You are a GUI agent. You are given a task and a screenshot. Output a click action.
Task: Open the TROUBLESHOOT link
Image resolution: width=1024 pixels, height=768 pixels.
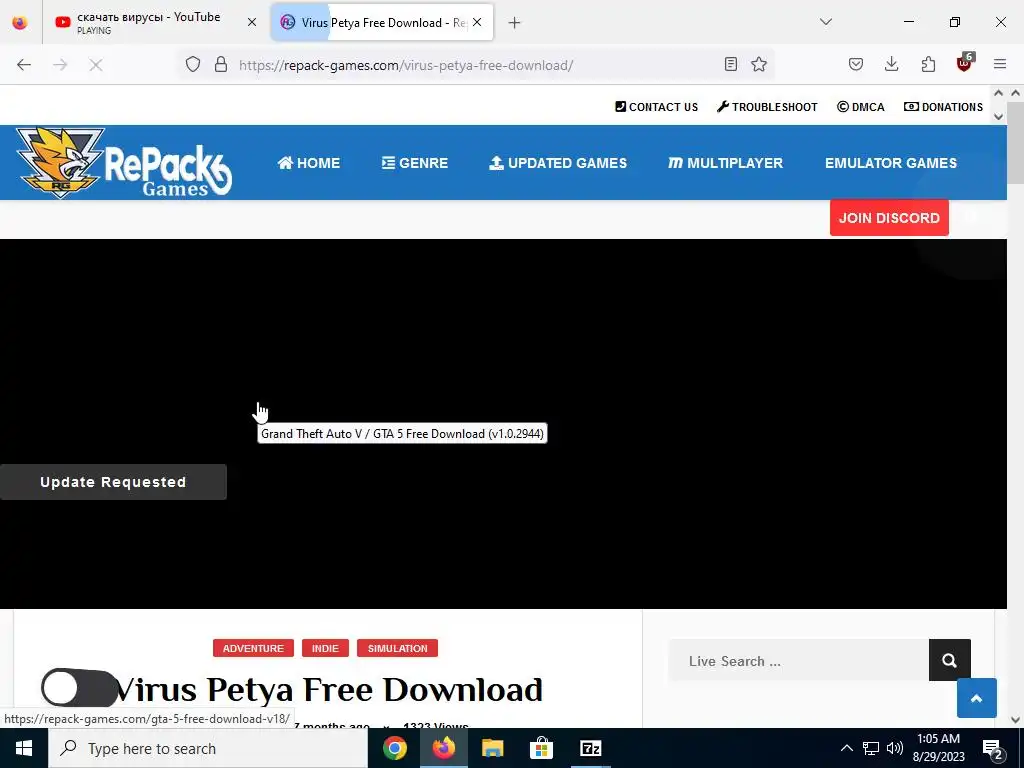point(767,106)
